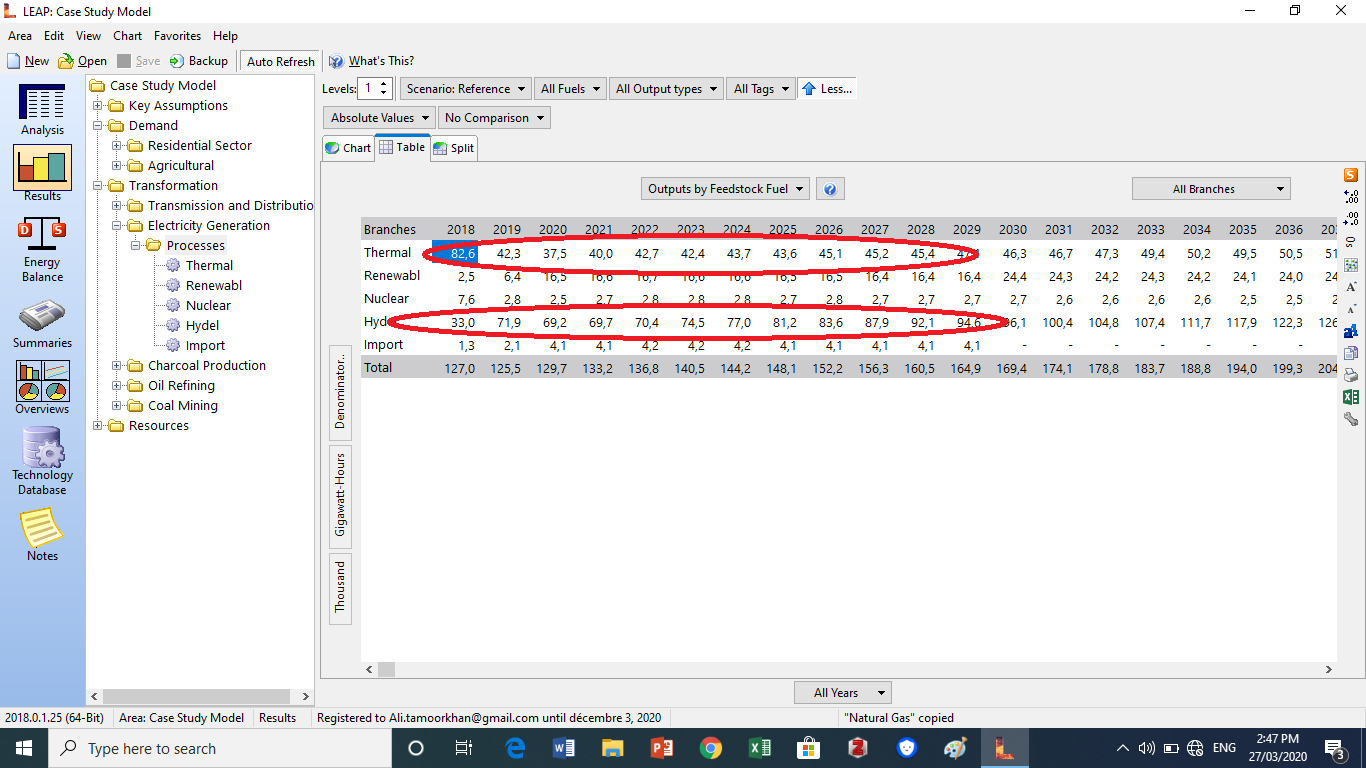
Task: Click the vertical Gigawatt-Hours unit button
Action: 340,495
